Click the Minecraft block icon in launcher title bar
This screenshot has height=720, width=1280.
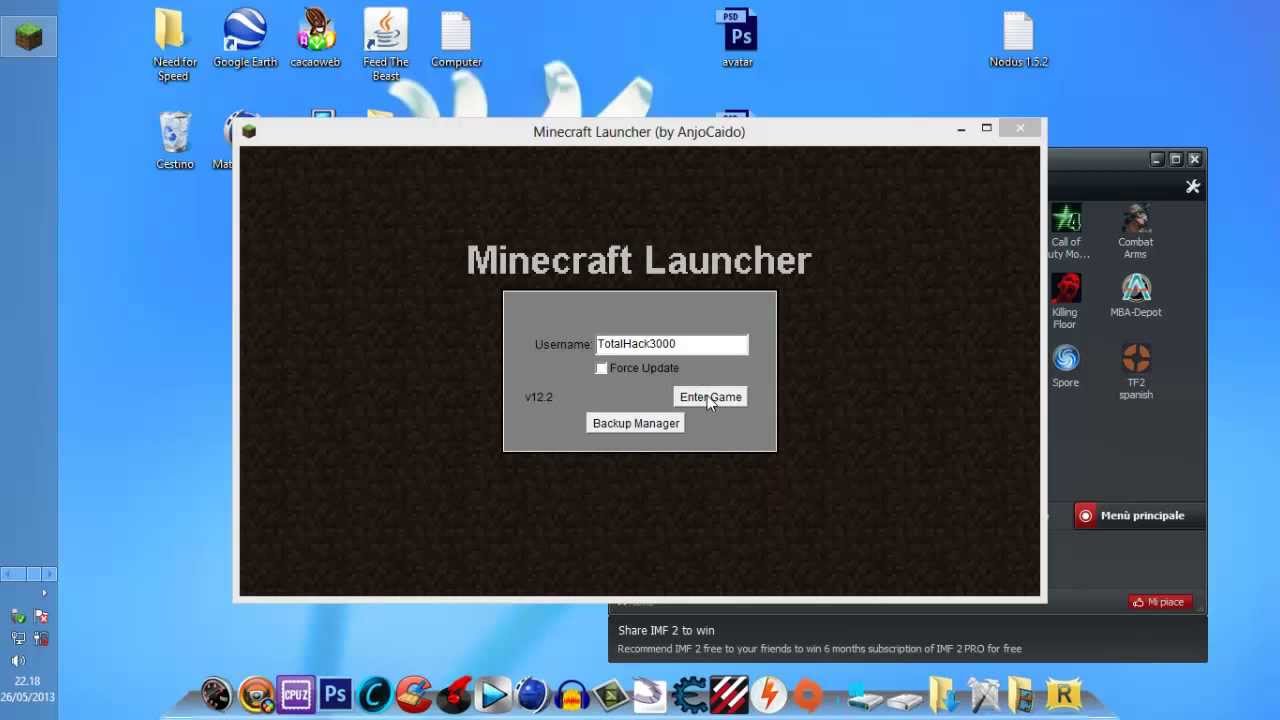point(249,131)
